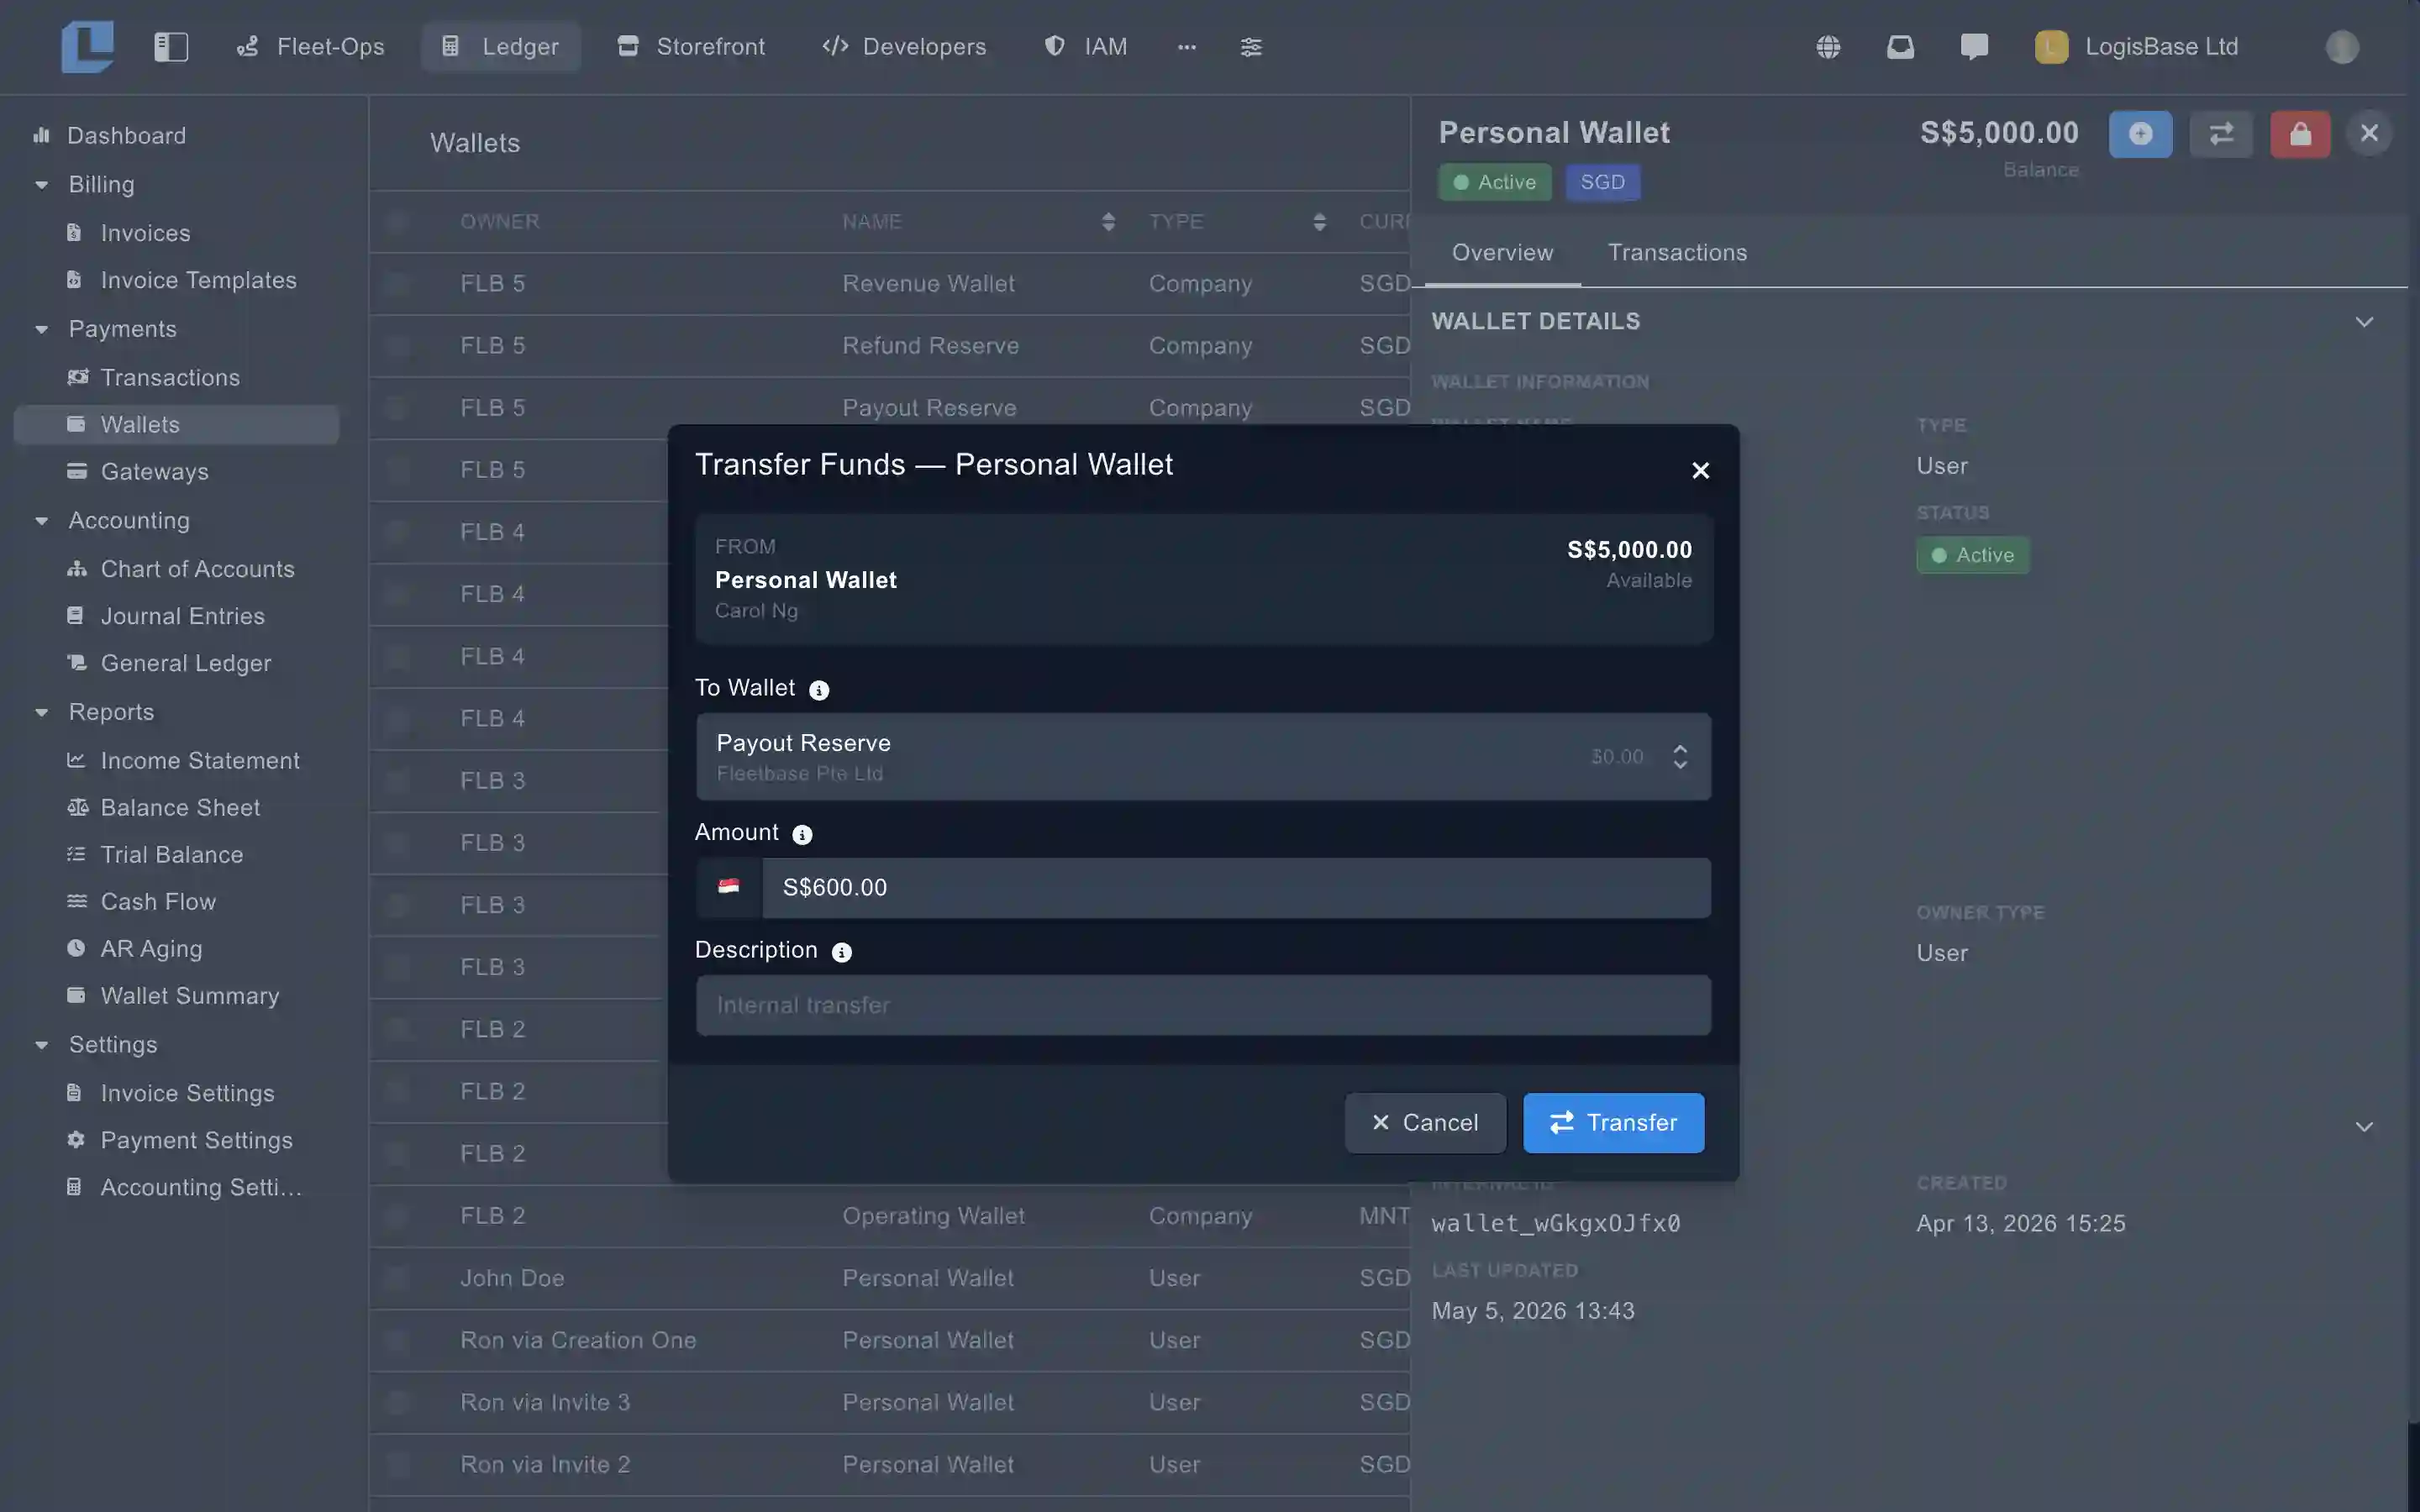Open Chart of Accounts
The height and width of the screenshot is (1512, 2420).
point(197,569)
